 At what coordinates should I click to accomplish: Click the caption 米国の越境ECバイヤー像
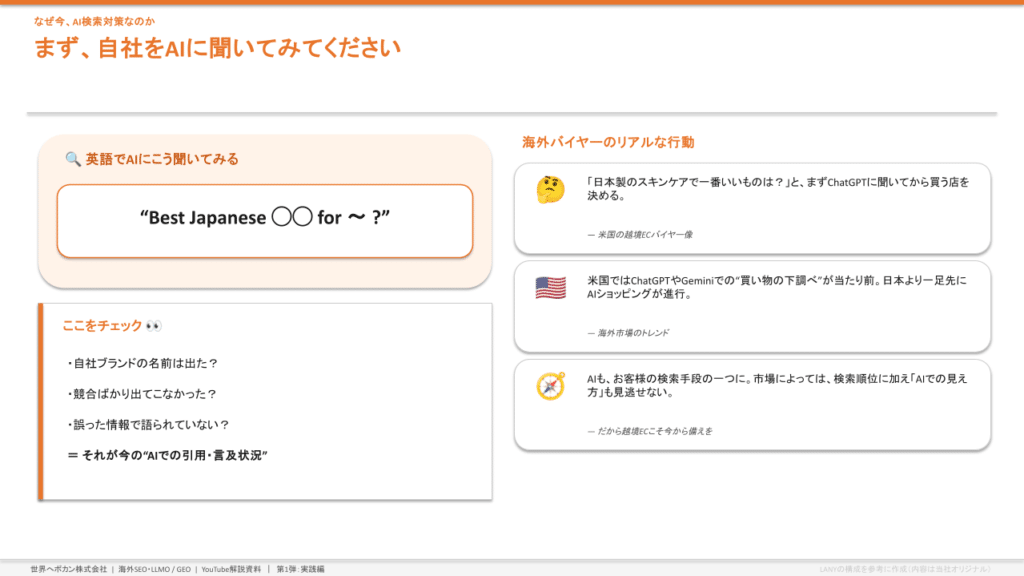click(x=640, y=234)
